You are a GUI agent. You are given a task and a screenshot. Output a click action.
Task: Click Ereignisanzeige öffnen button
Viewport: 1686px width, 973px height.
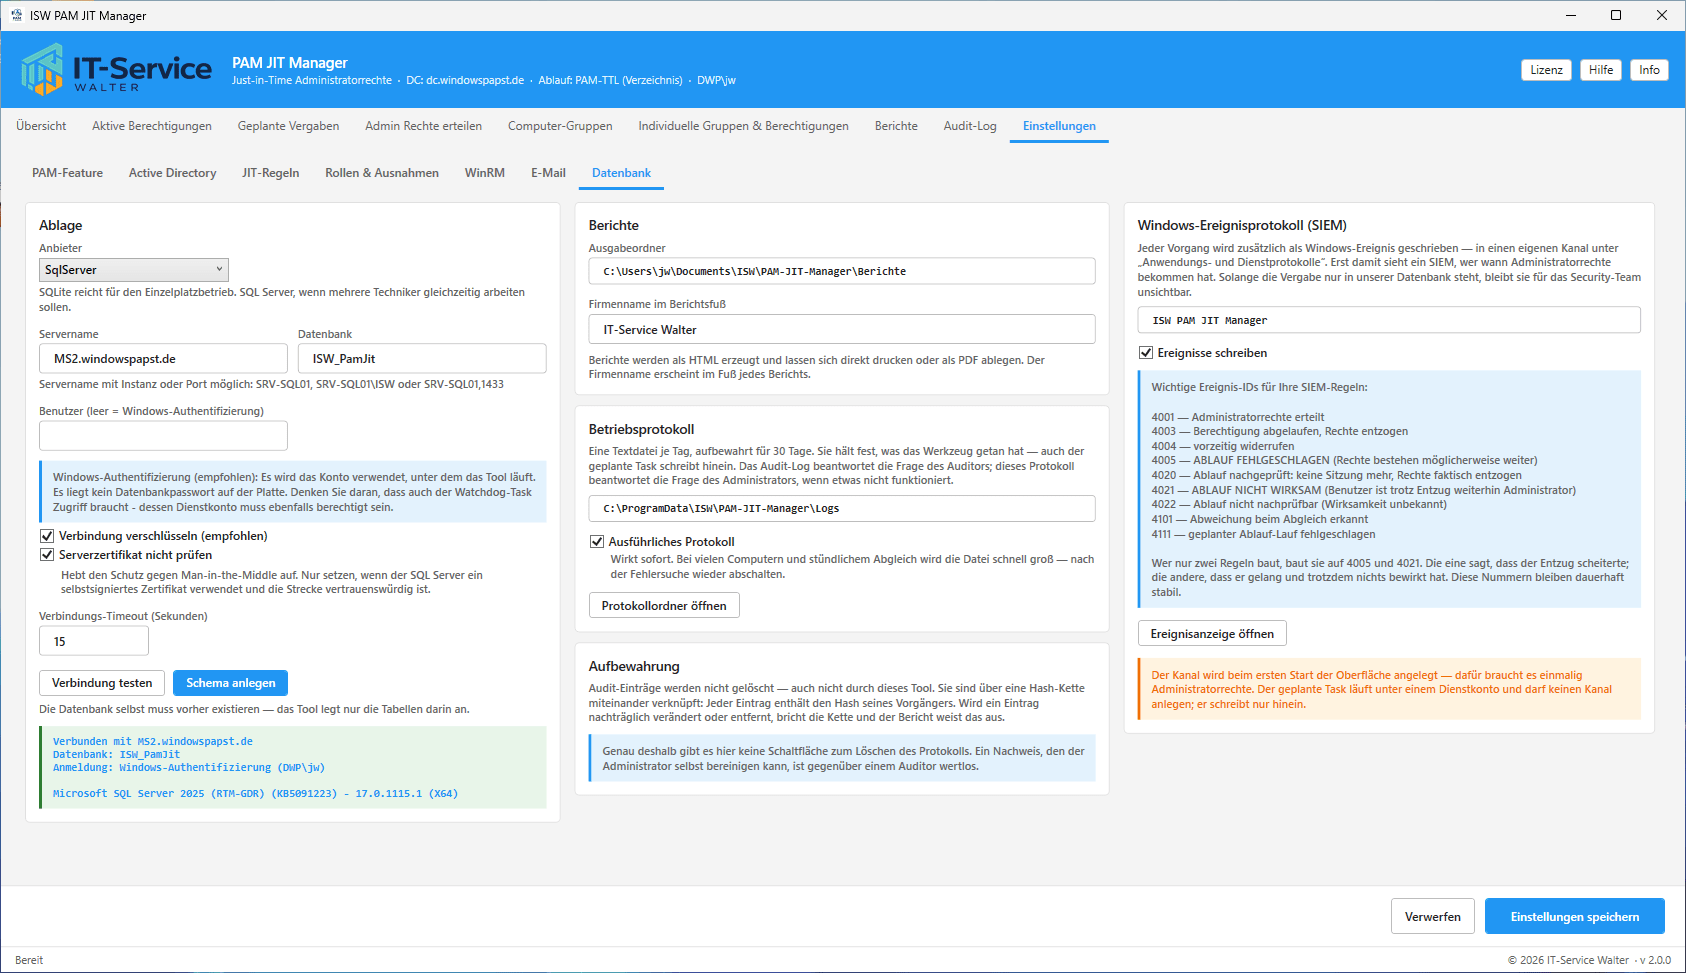(x=1212, y=634)
